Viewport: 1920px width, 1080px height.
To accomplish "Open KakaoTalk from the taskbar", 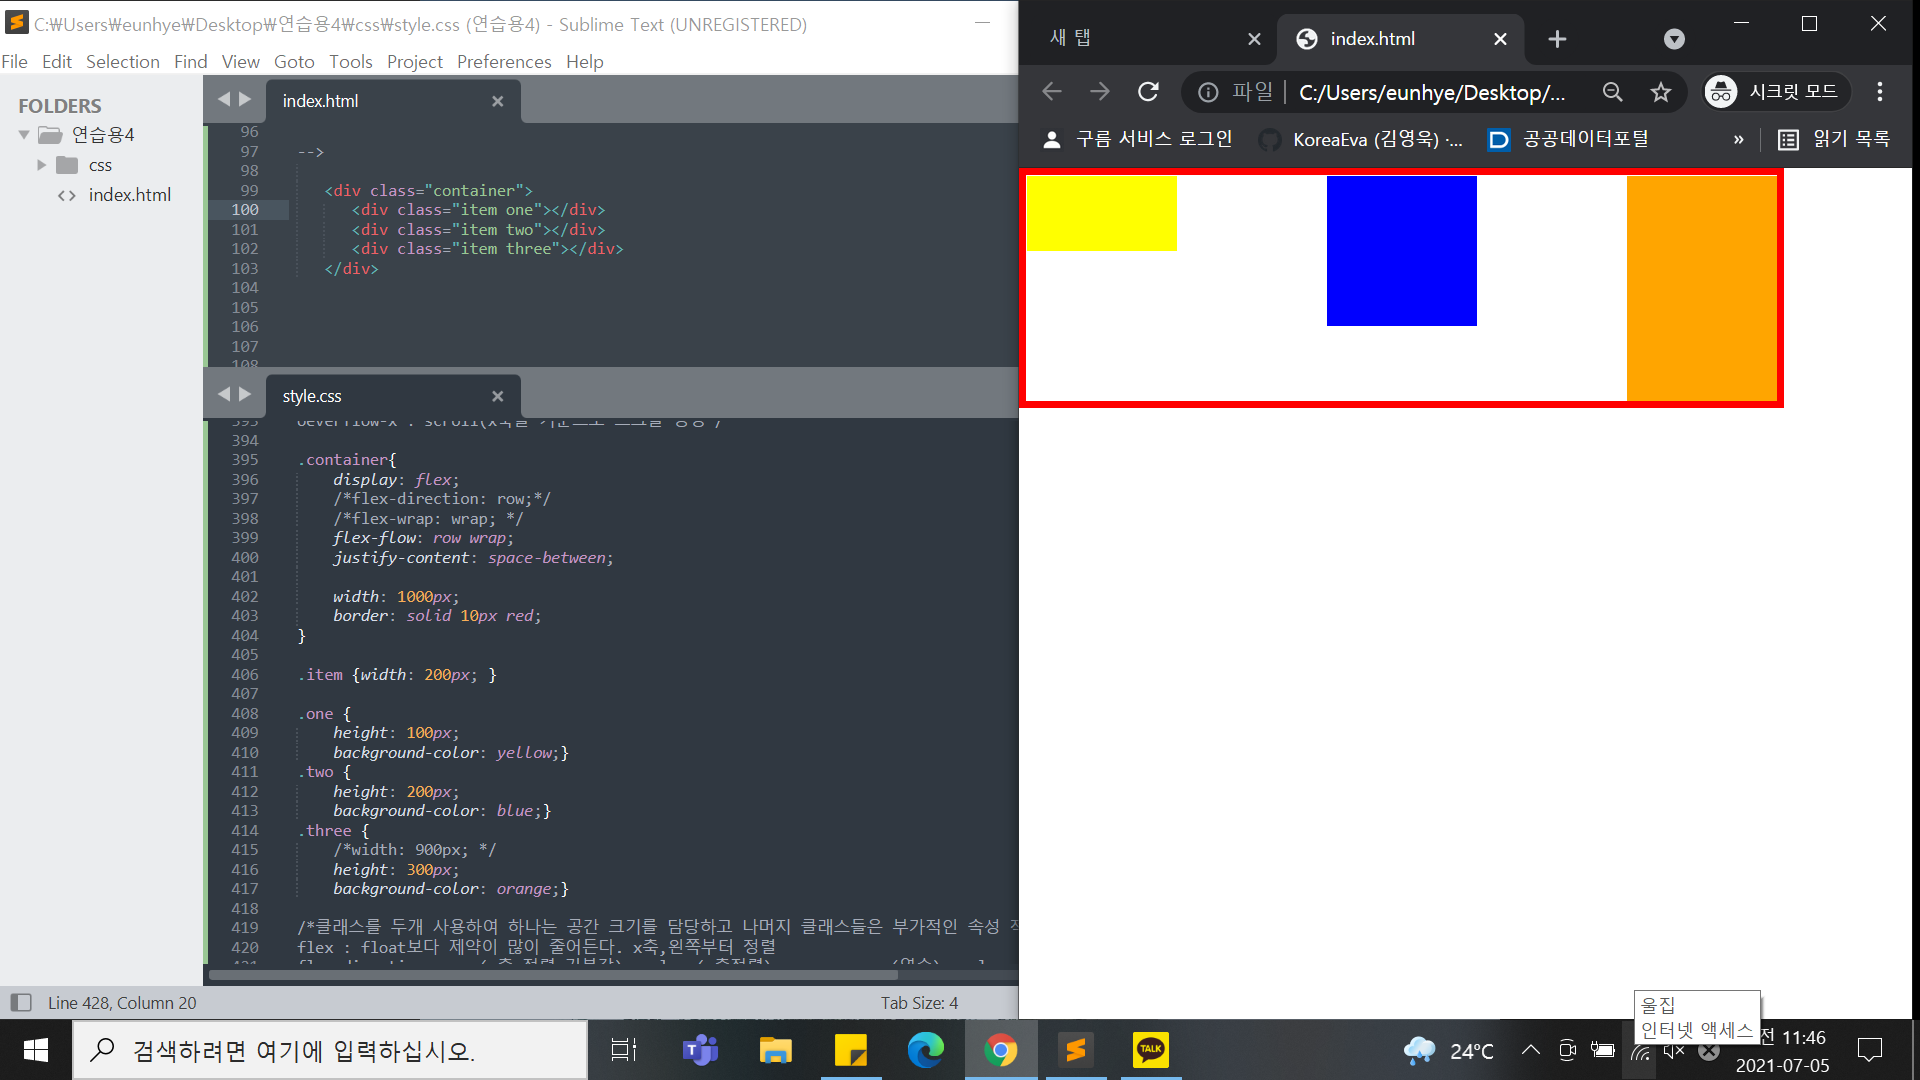I will pos(1150,1050).
